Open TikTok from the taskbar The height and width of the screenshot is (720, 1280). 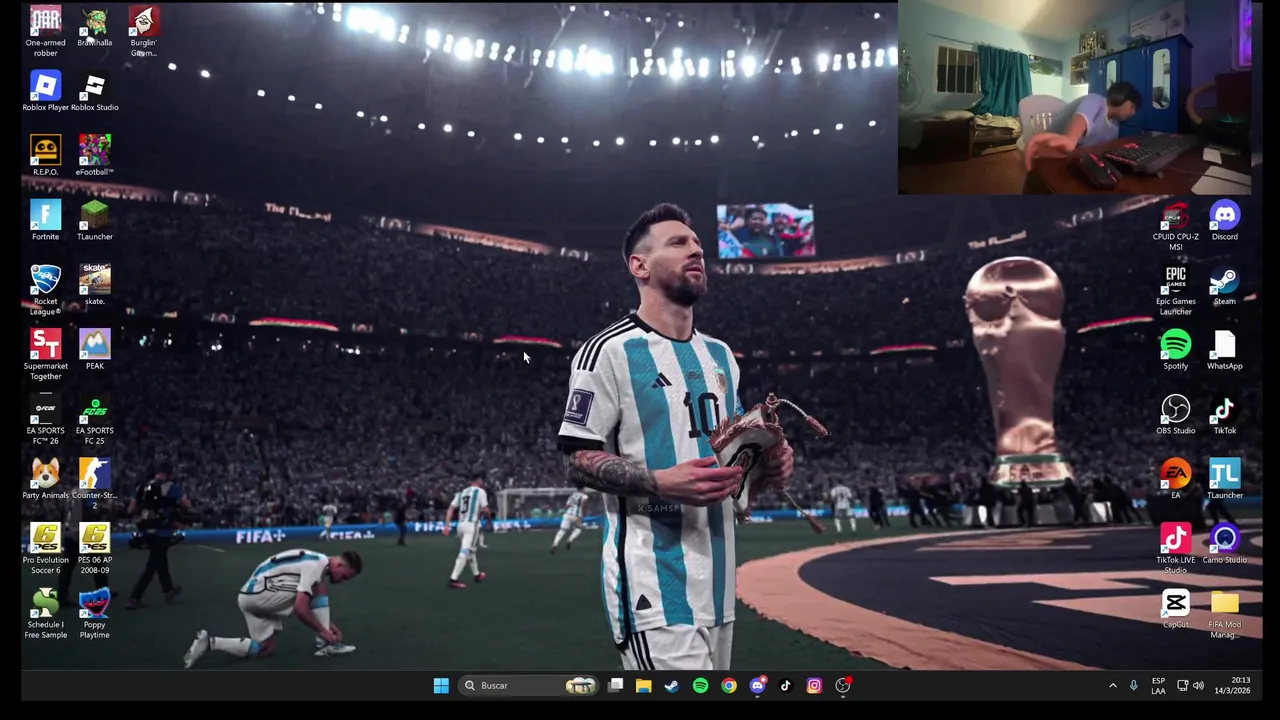[x=785, y=685]
